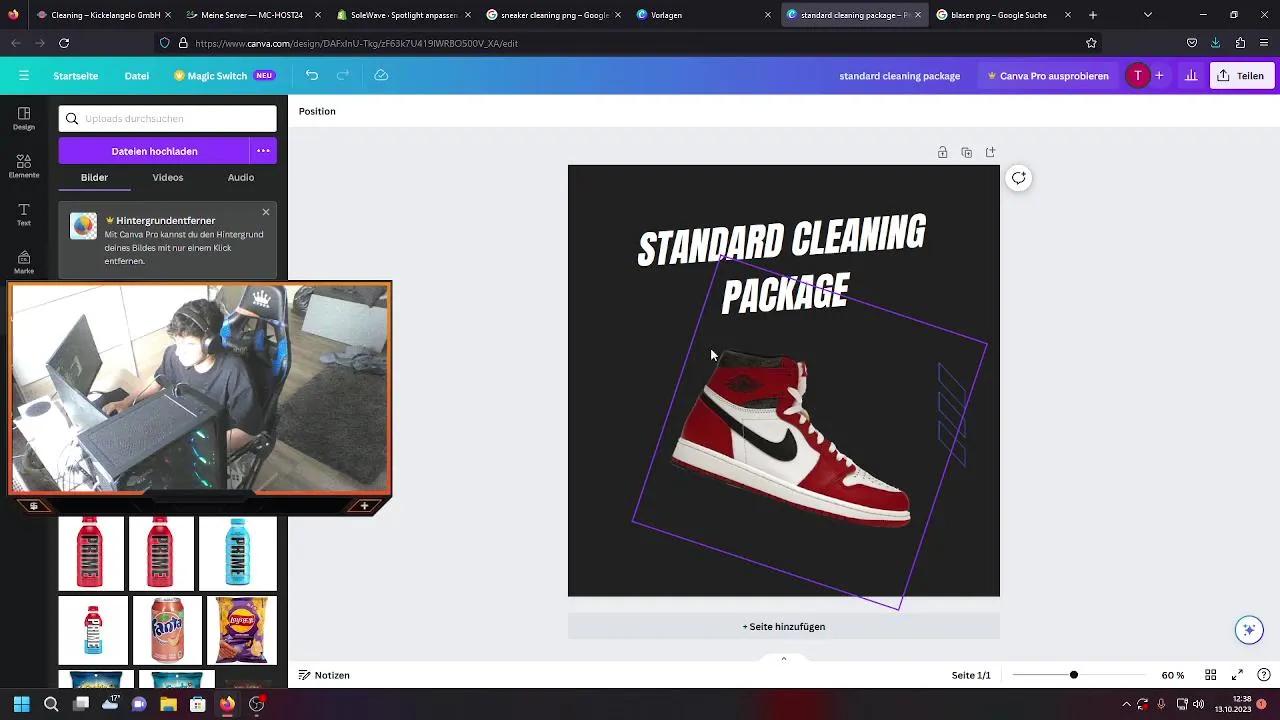Open the Elemente sidebar panel
The width and height of the screenshot is (1280, 720).
click(x=24, y=166)
